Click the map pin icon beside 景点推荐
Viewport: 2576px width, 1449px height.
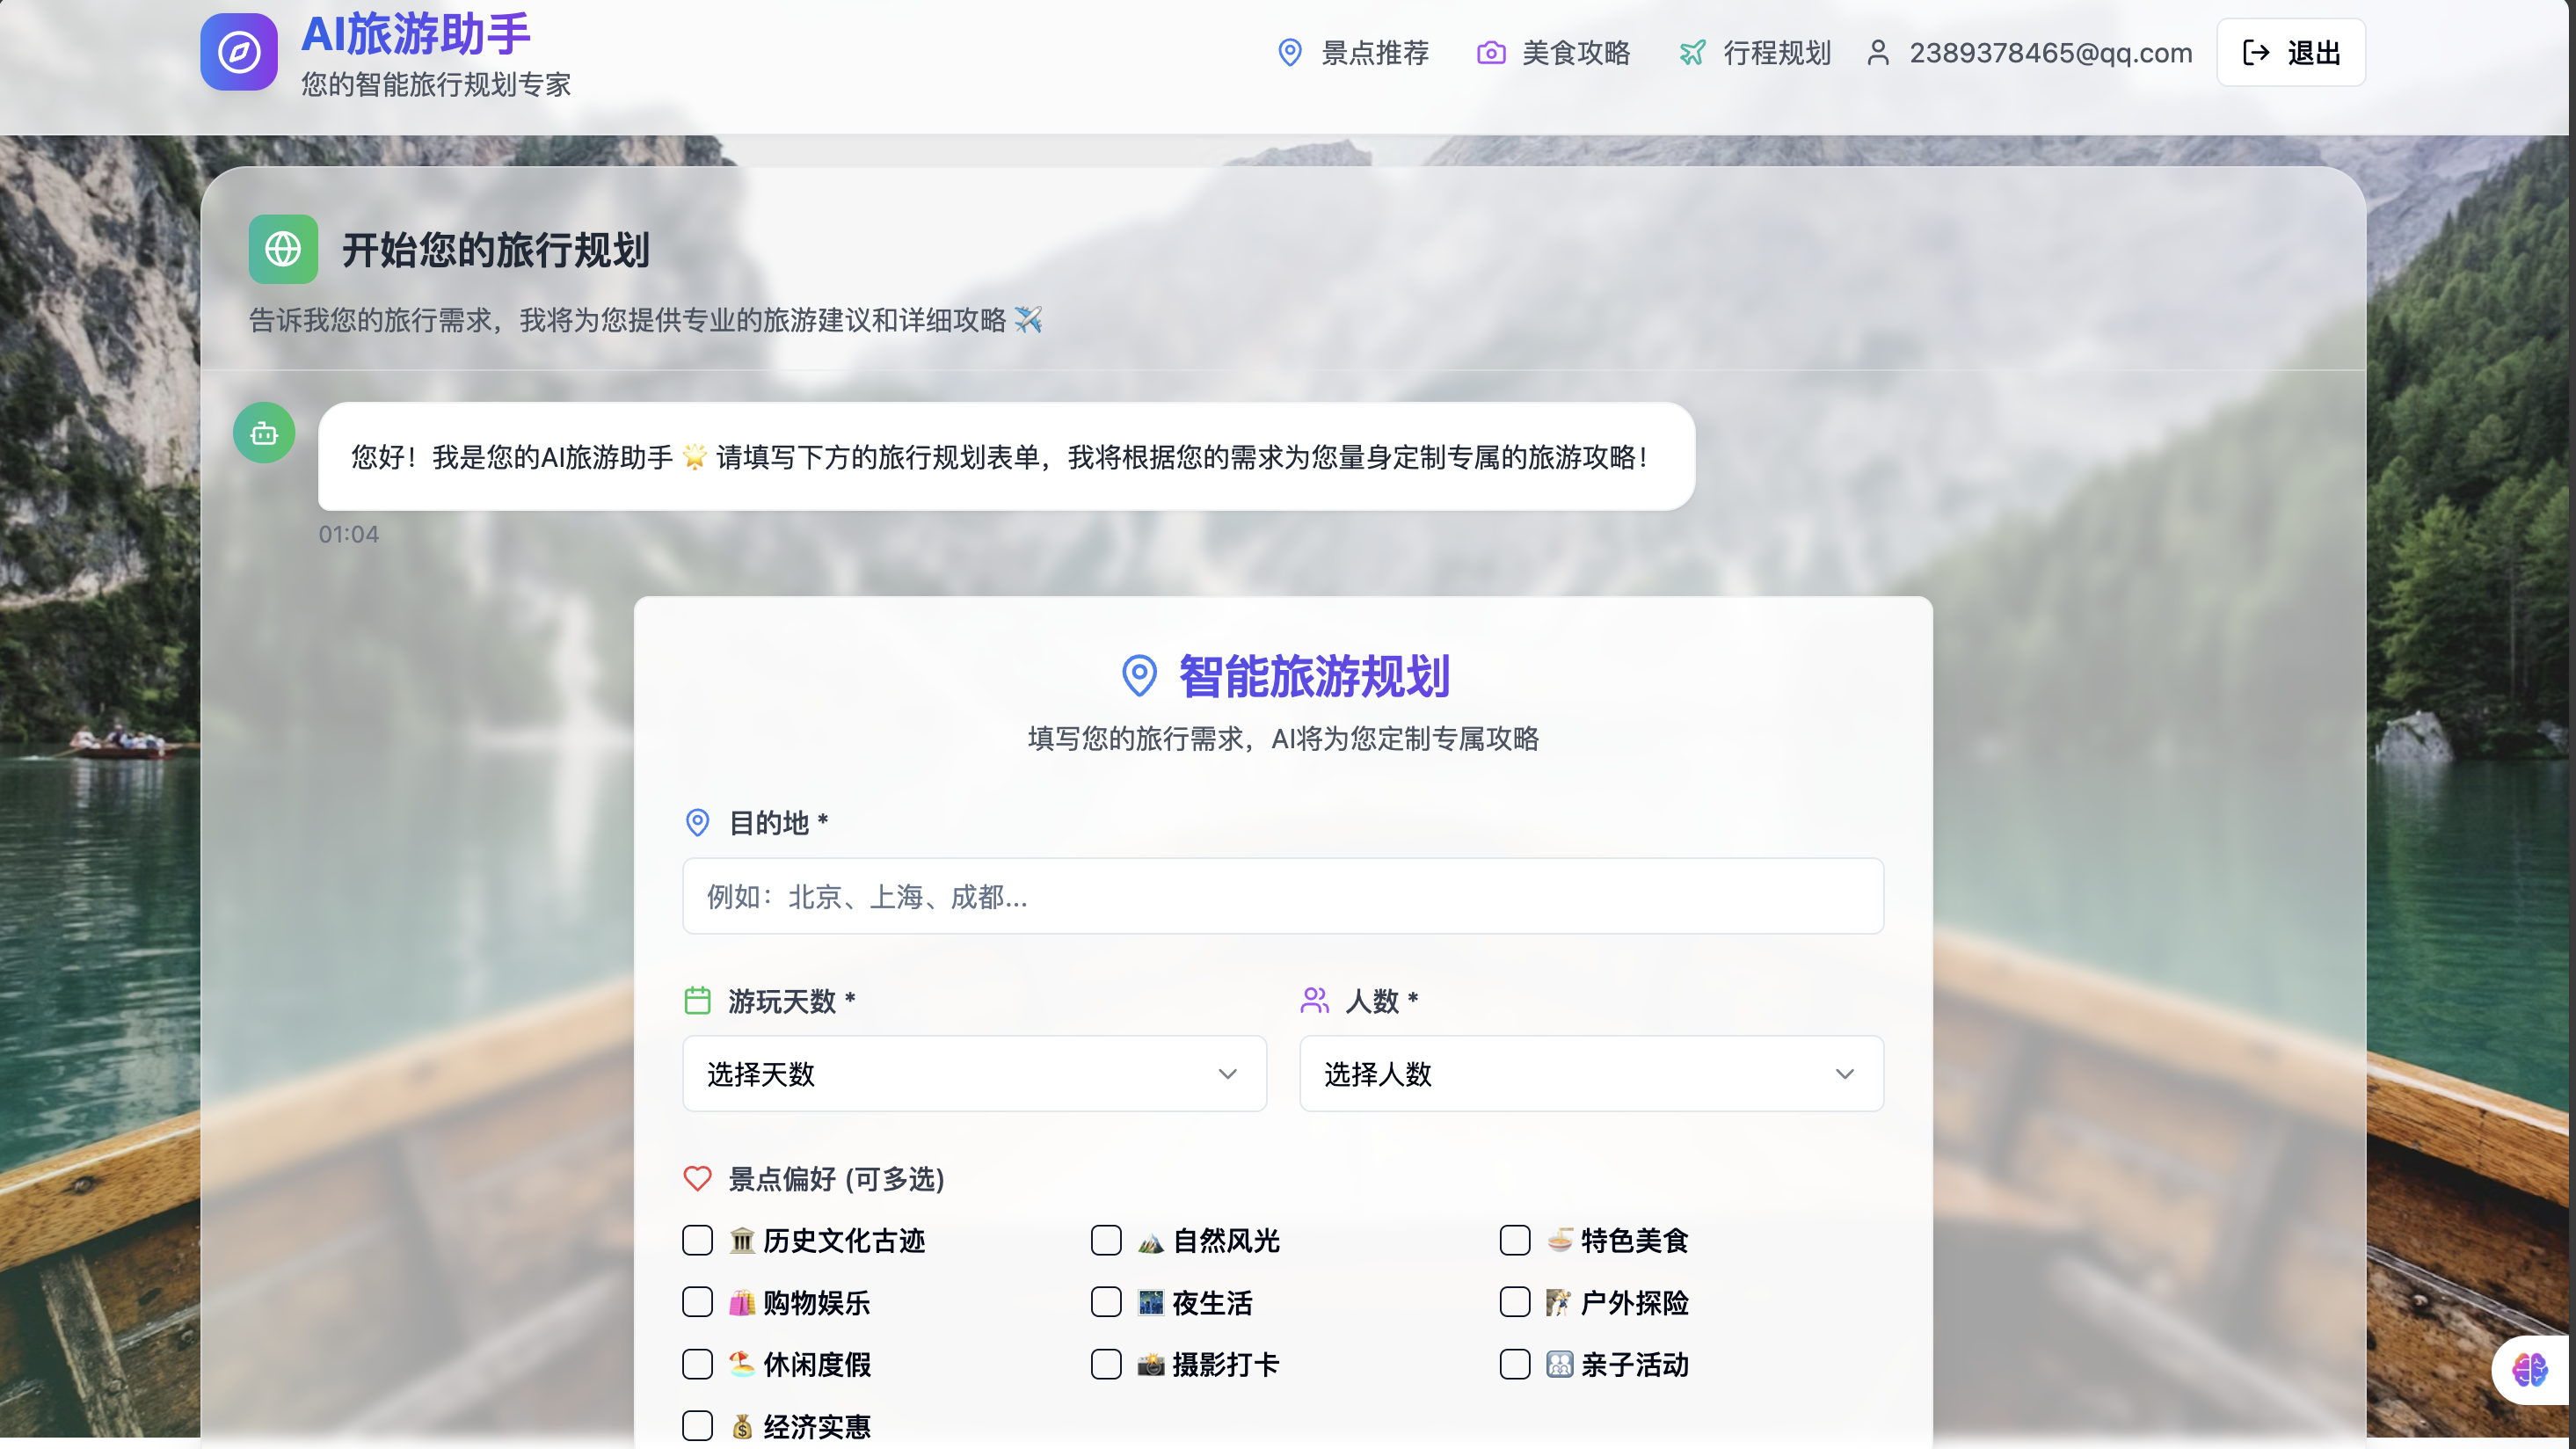[1290, 53]
